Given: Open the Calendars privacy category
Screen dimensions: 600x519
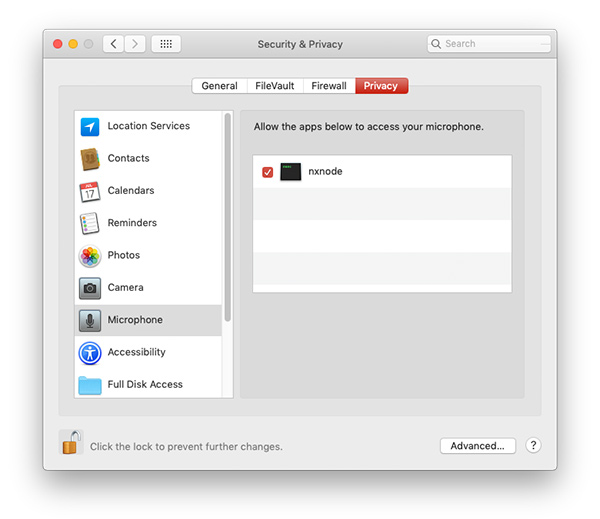Looking at the screenshot, I should [x=130, y=191].
